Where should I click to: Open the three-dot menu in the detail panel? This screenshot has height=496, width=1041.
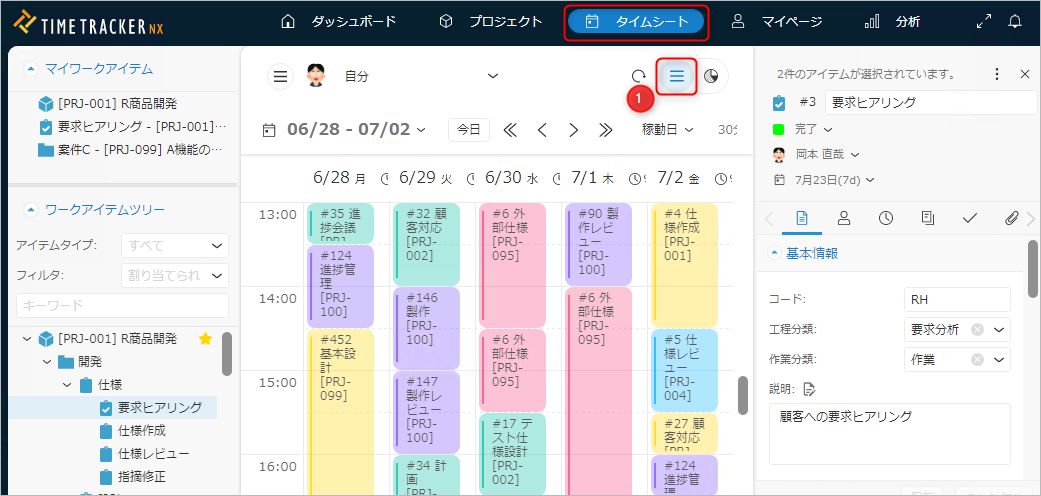pyautogui.click(x=996, y=74)
